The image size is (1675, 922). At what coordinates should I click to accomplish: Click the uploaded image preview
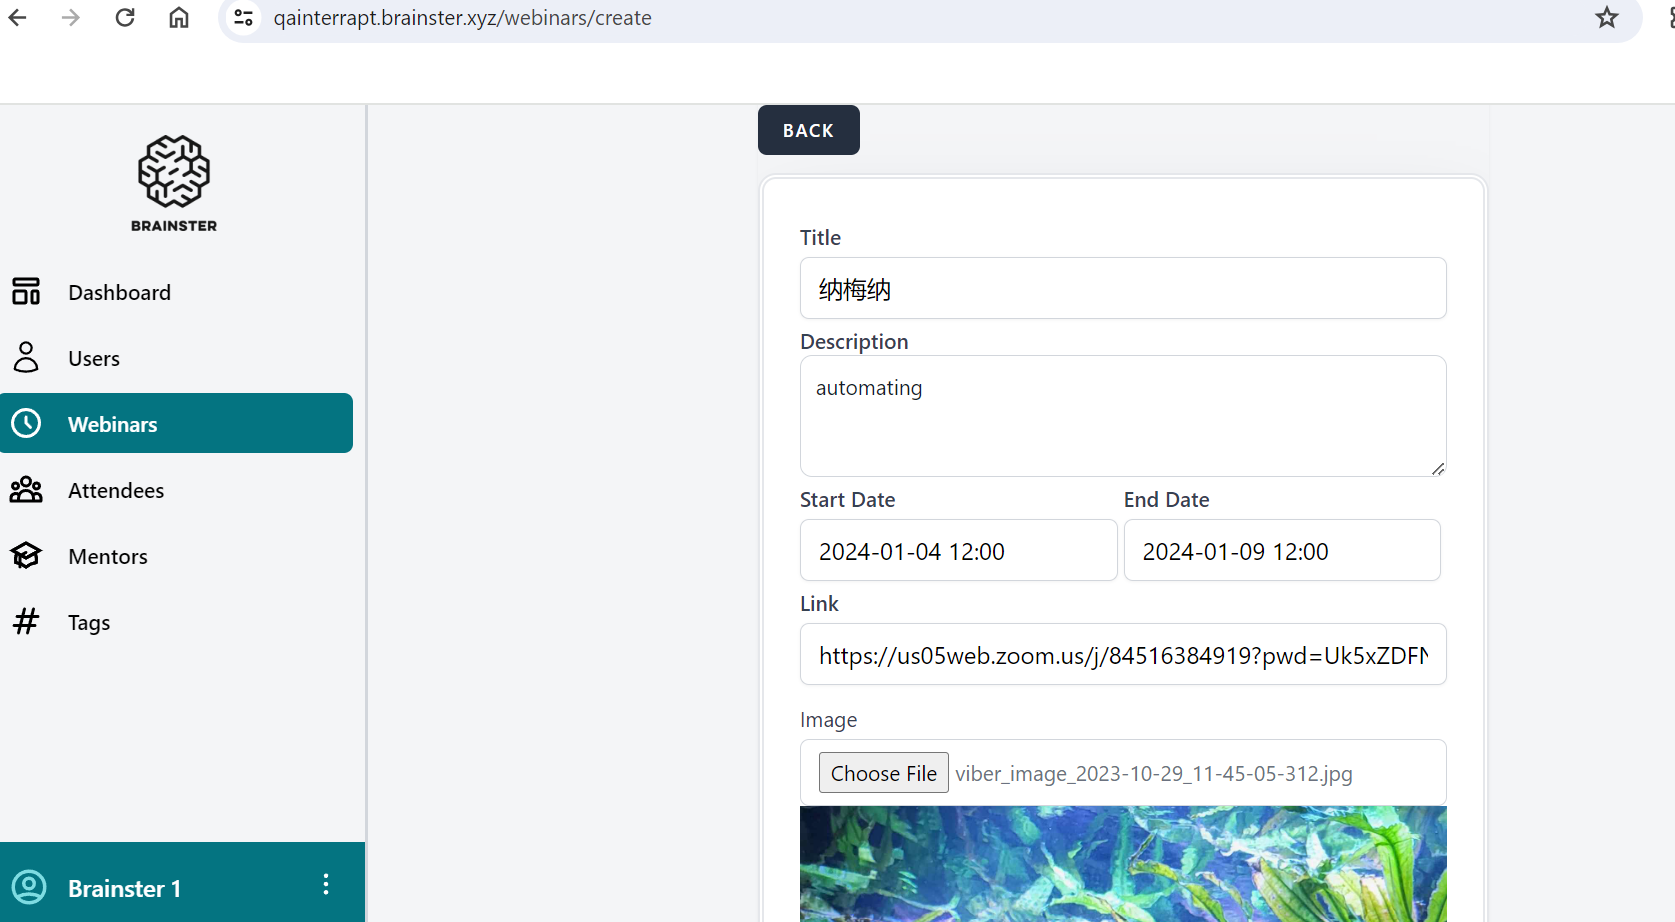[x=1122, y=864]
